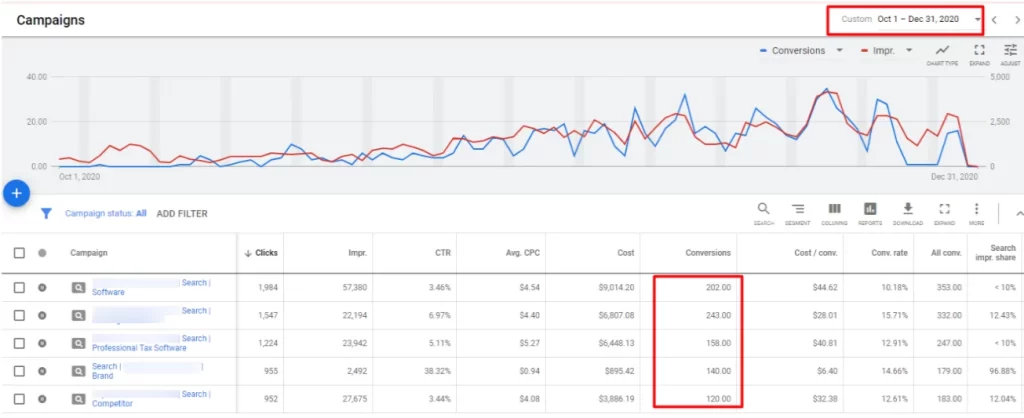Click the Segment icon in table toolbar
Viewport: 1024px width, 418px height.
point(798,212)
